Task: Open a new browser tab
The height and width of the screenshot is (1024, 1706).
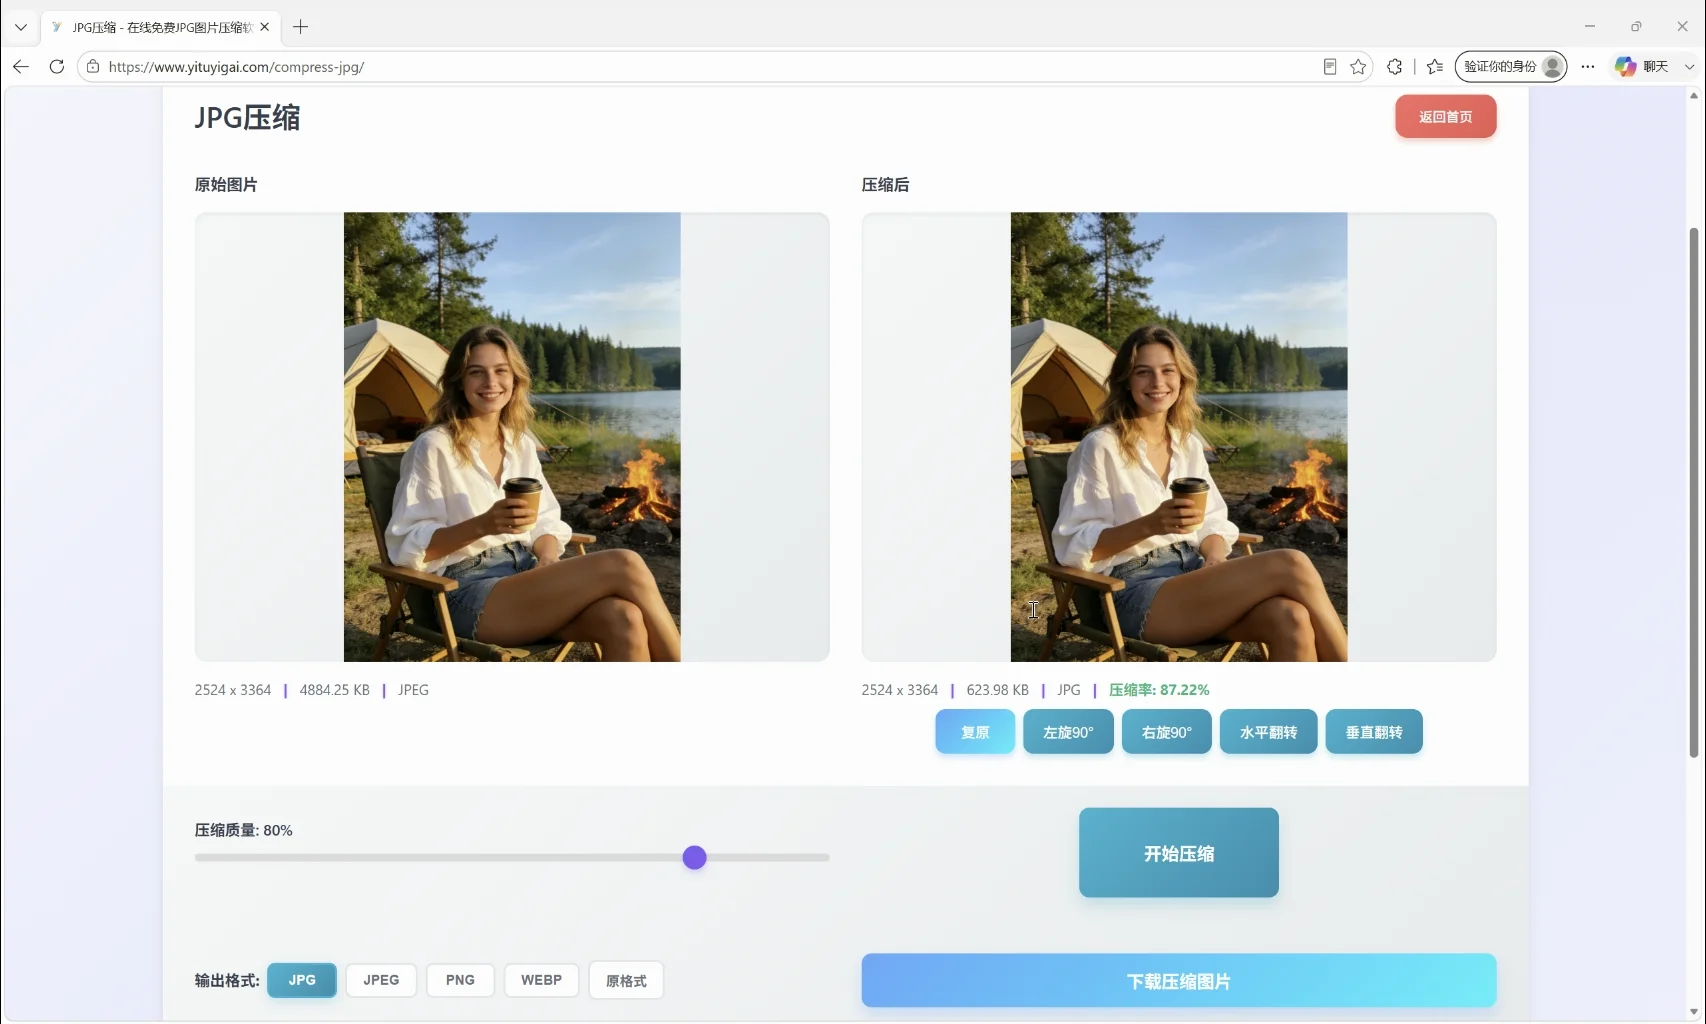Action: tap(300, 27)
